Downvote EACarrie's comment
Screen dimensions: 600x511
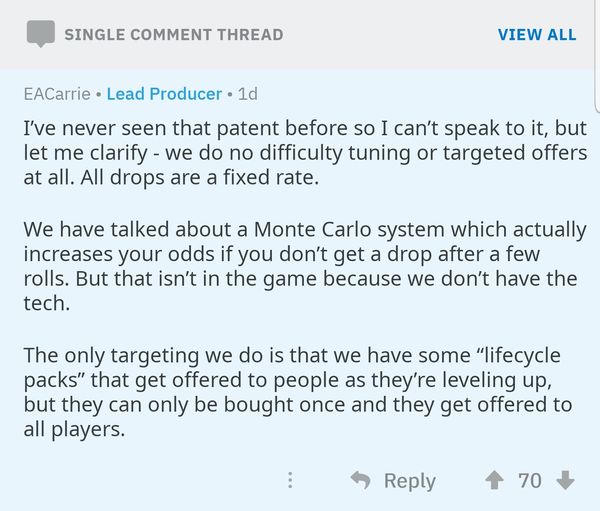565,480
